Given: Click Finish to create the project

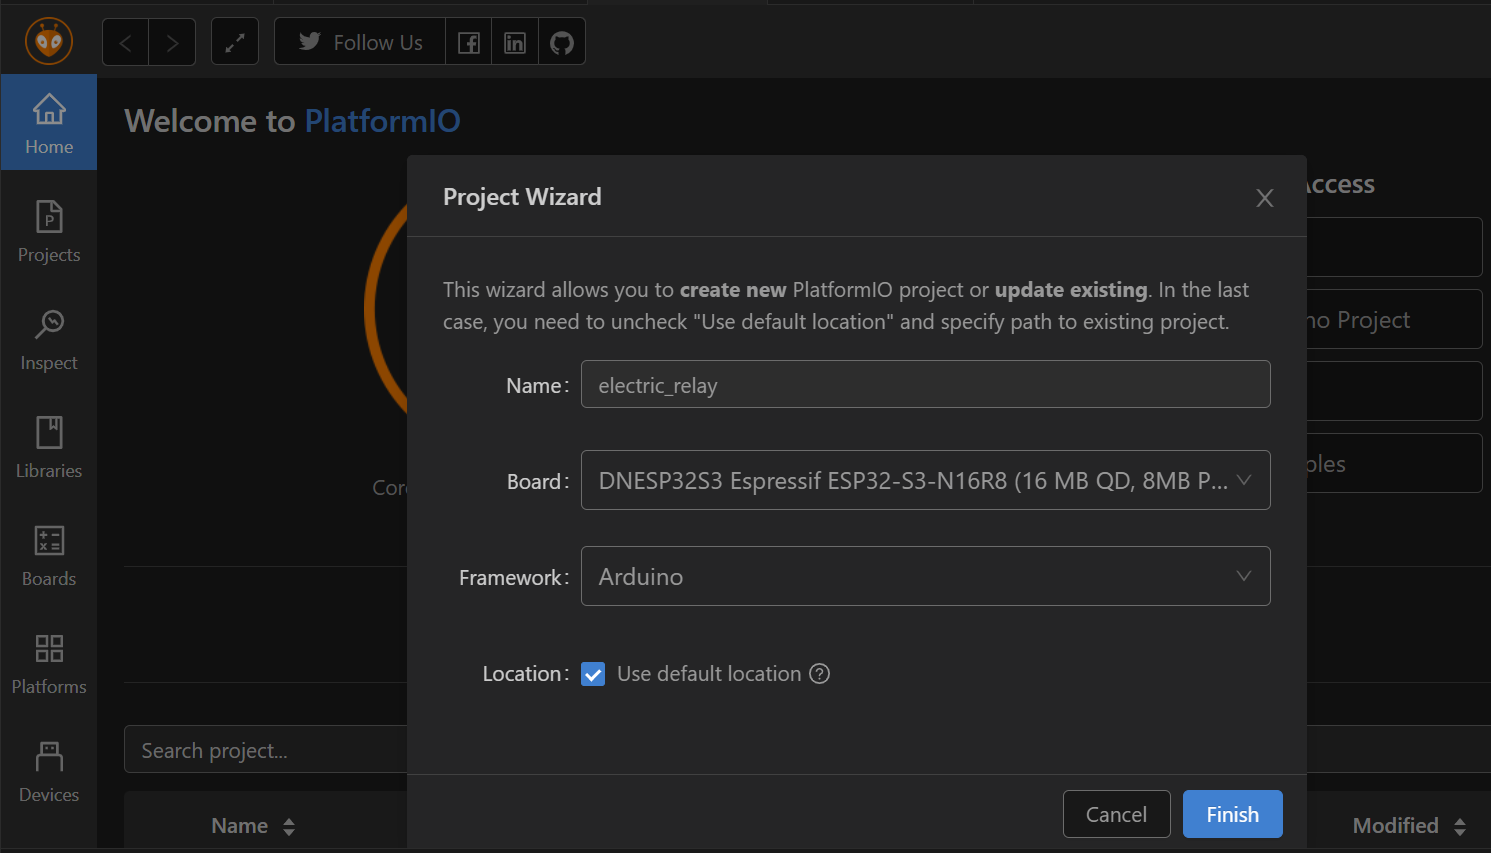Looking at the screenshot, I should 1233,814.
